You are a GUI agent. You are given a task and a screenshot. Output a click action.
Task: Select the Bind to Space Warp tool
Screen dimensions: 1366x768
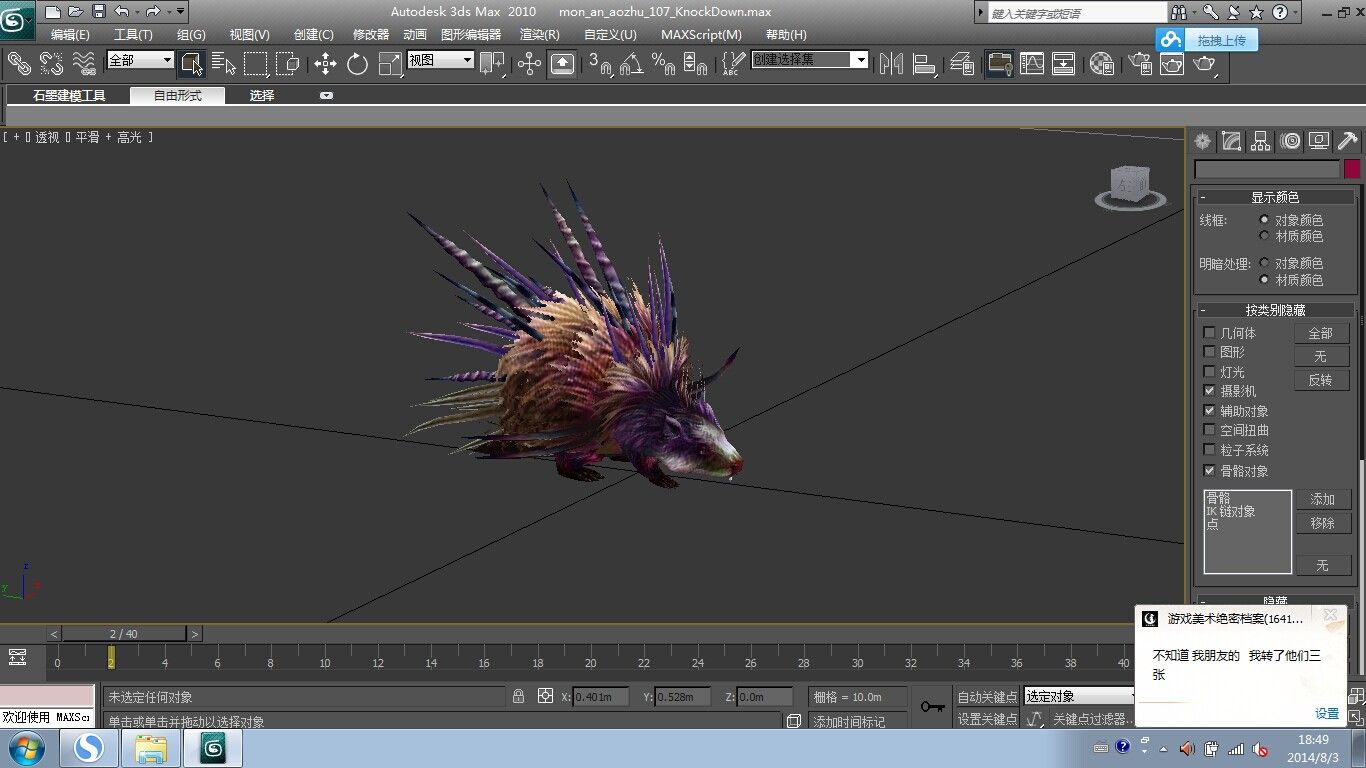84,63
